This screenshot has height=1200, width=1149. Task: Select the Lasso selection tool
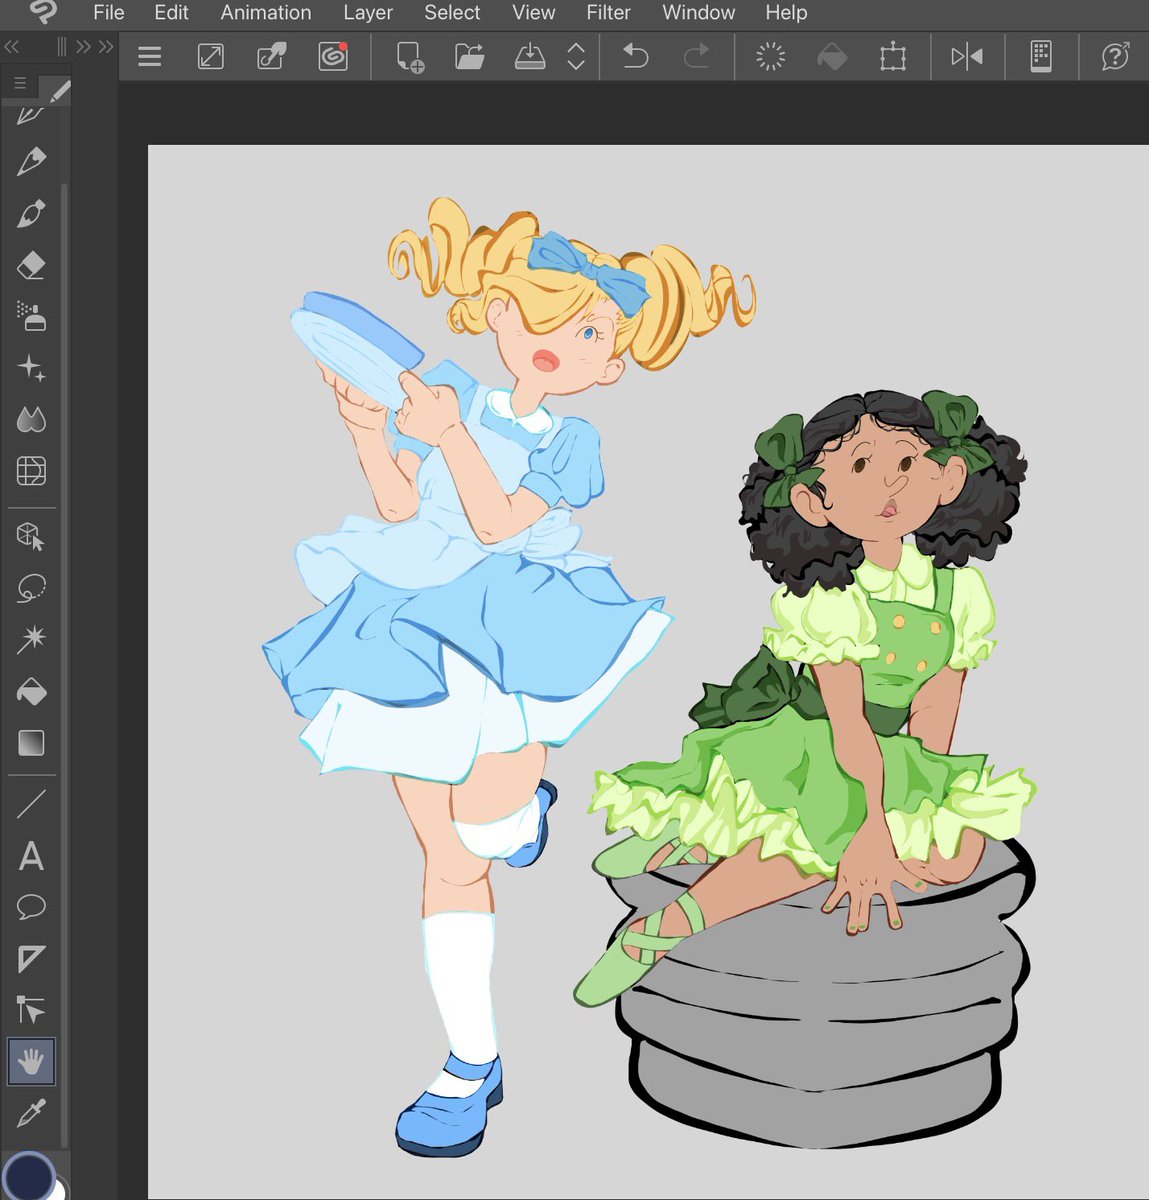coord(31,589)
